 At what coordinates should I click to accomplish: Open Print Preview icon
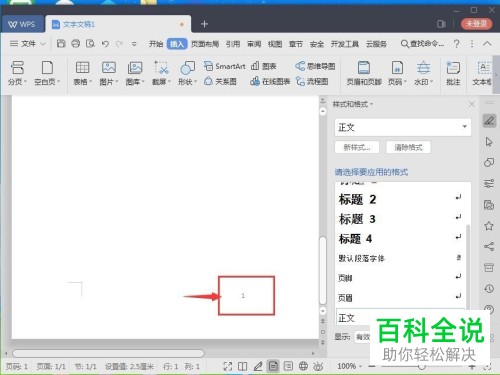pos(90,43)
